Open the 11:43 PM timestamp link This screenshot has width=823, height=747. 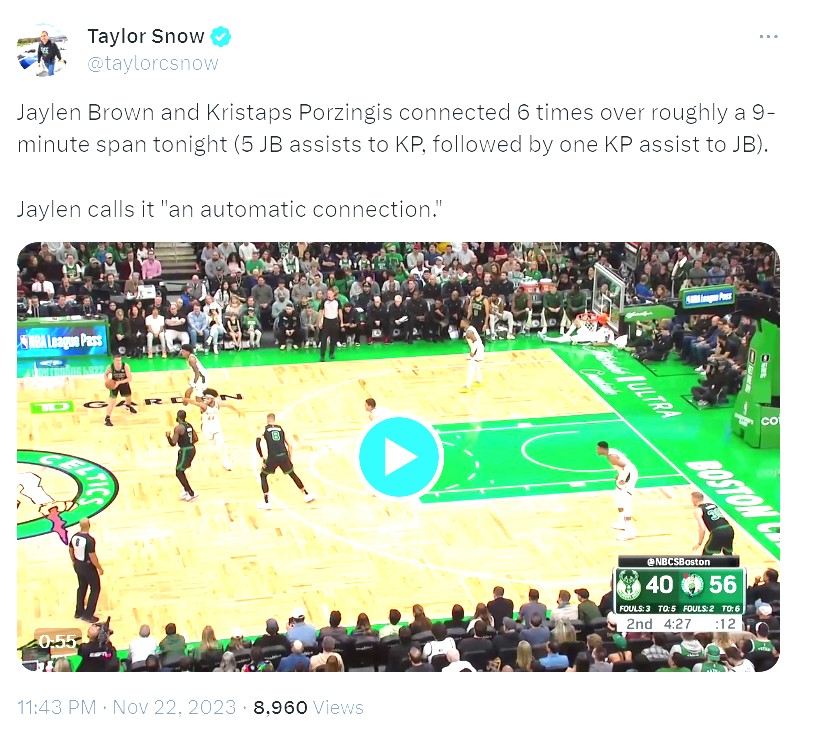pos(57,707)
